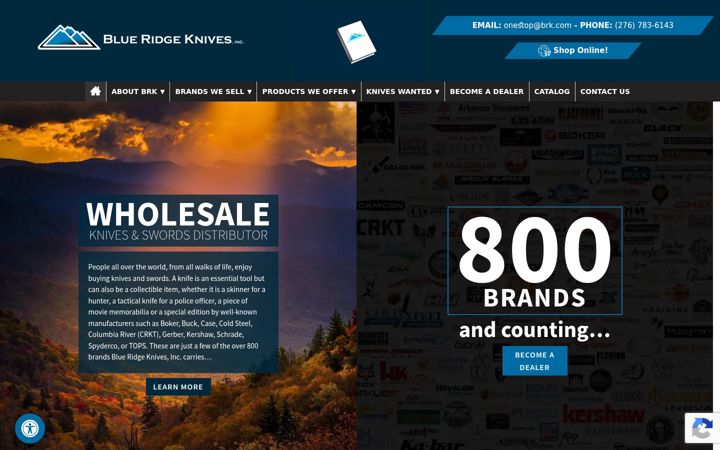Expand the Brands We Sell menu
The height and width of the screenshot is (450, 720).
coord(214,91)
